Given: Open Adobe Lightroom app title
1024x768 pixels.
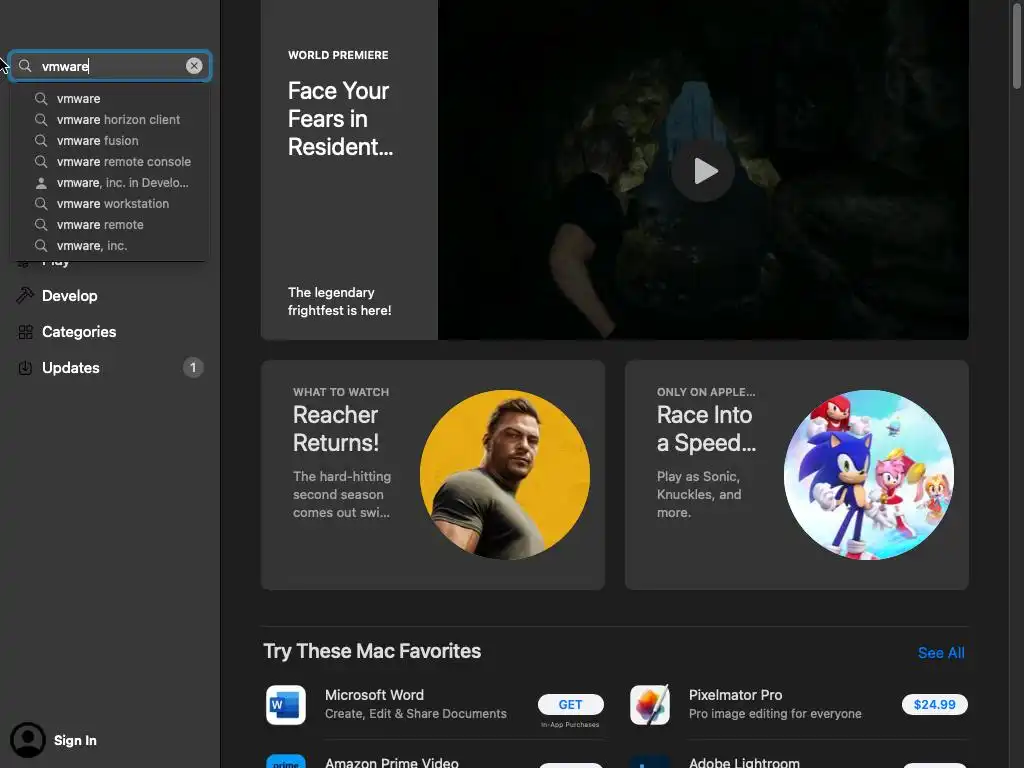Looking at the screenshot, I should tap(744, 762).
